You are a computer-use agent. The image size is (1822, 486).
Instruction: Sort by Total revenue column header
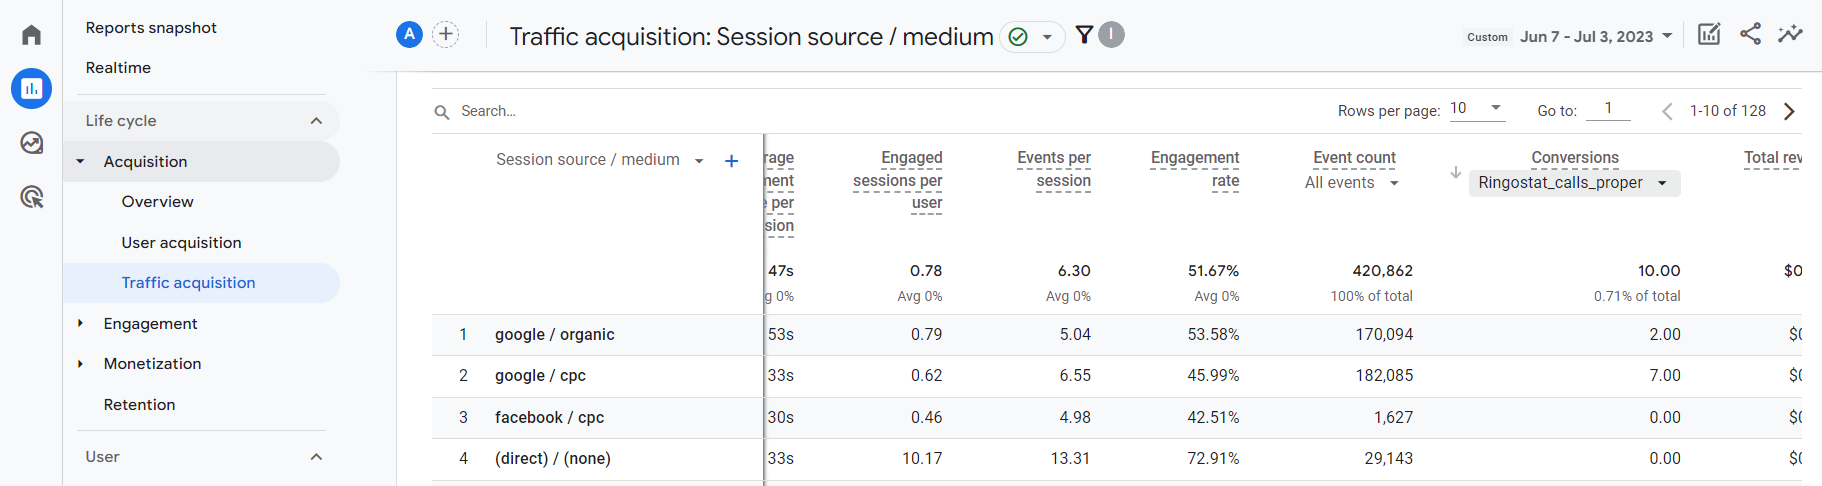pyautogui.click(x=1772, y=158)
